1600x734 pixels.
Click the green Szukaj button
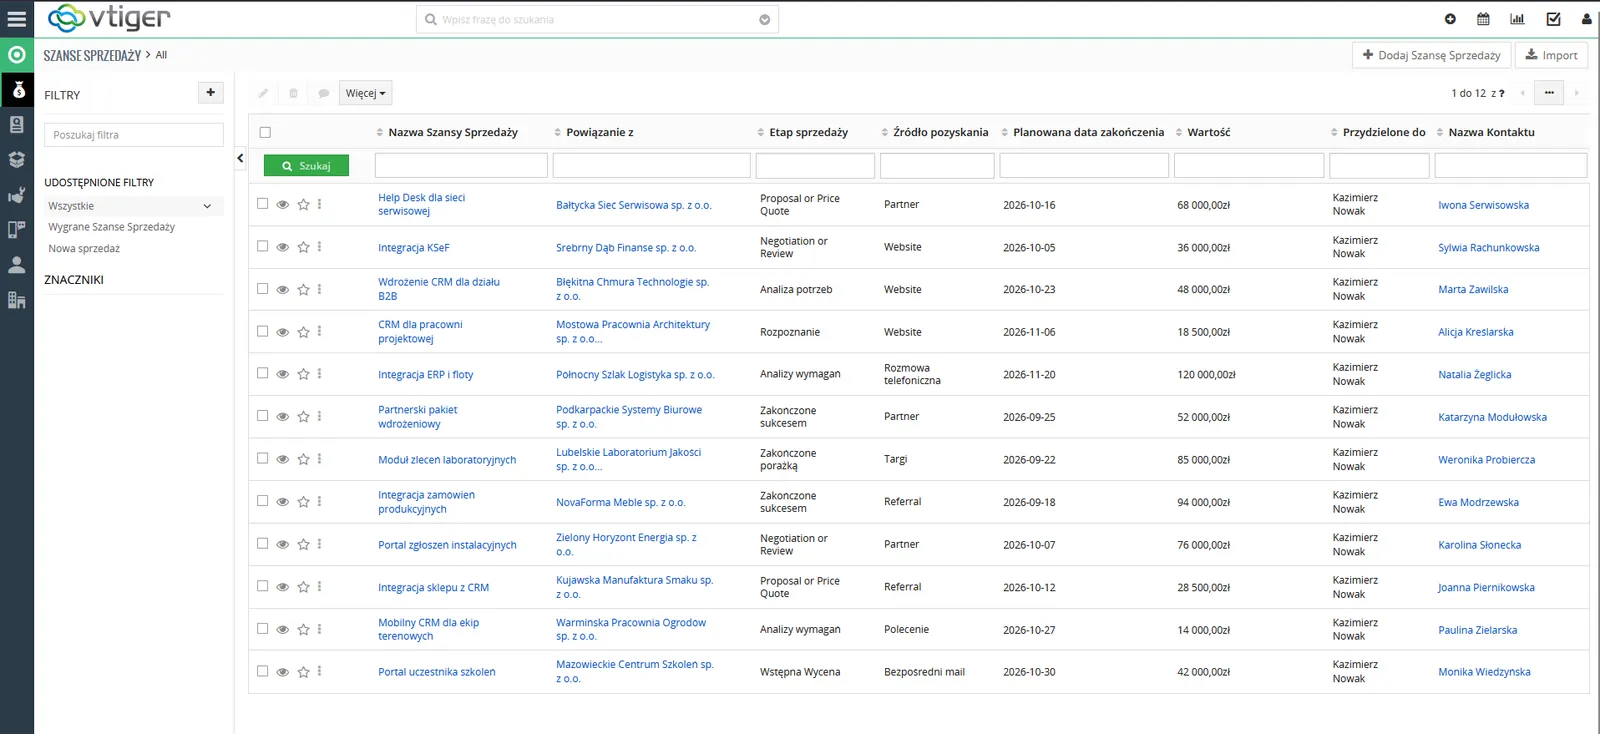click(x=306, y=166)
